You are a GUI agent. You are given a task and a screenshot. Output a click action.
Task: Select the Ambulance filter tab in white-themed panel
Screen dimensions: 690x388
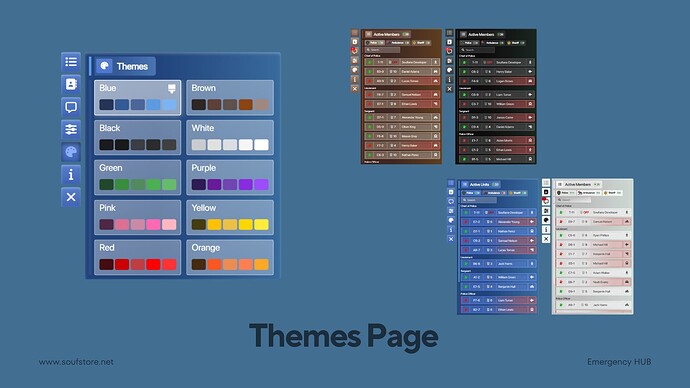[x=589, y=193]
